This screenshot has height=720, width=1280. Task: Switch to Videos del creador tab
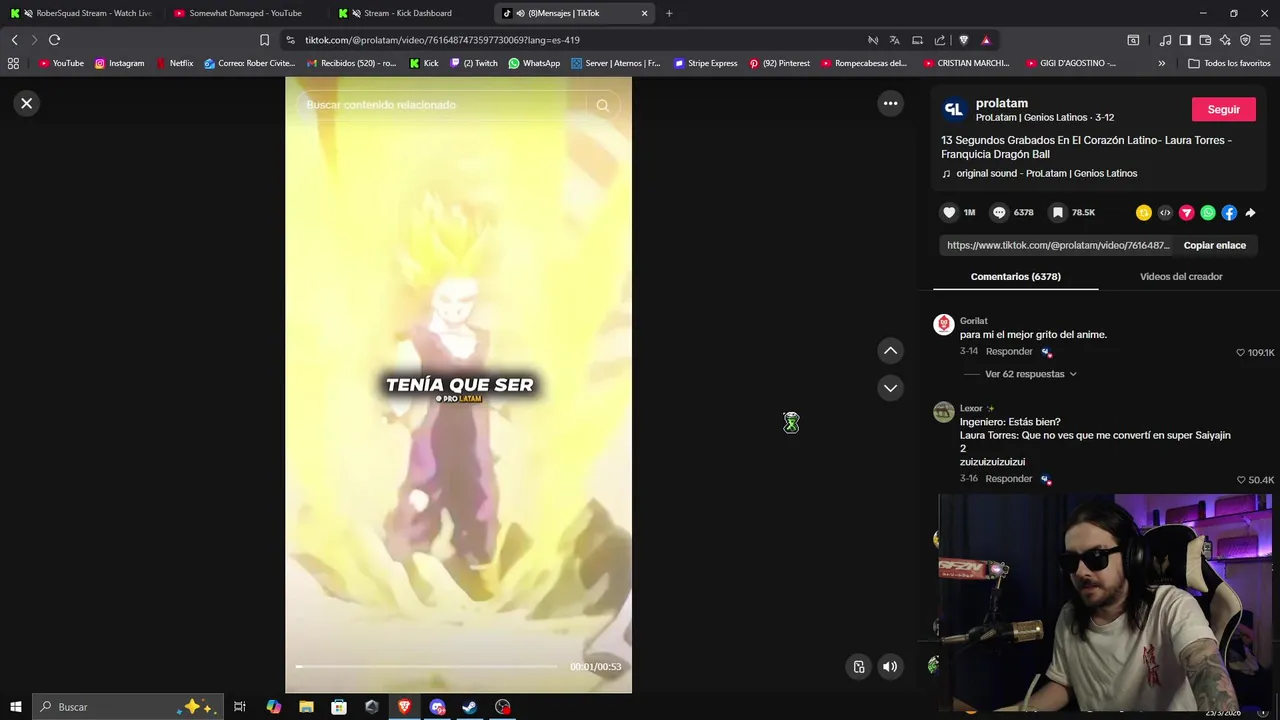(1181, 276)
